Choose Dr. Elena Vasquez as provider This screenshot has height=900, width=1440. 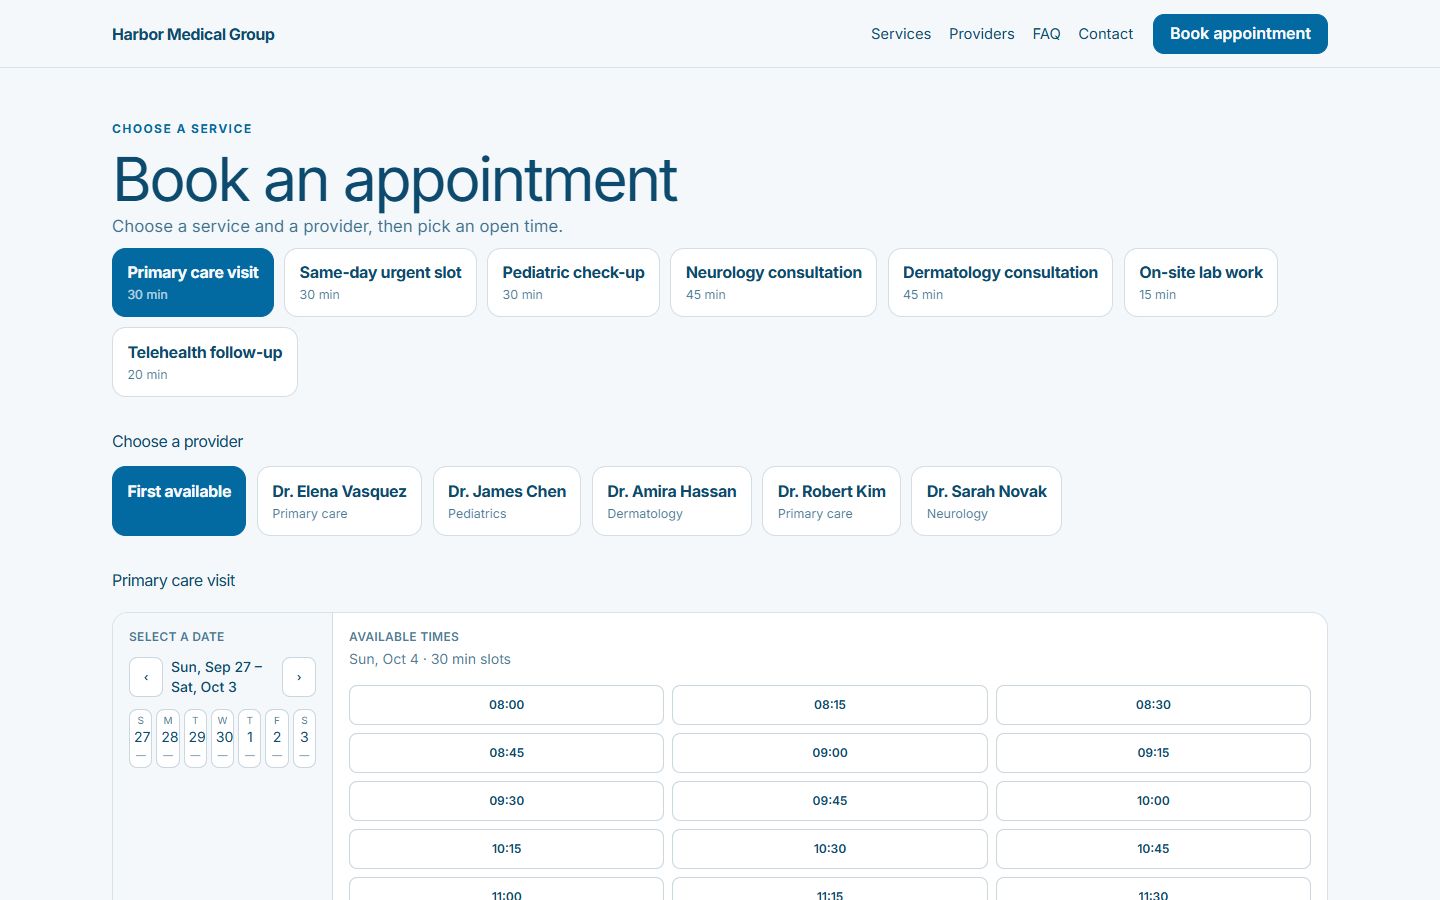click(339, 501)
